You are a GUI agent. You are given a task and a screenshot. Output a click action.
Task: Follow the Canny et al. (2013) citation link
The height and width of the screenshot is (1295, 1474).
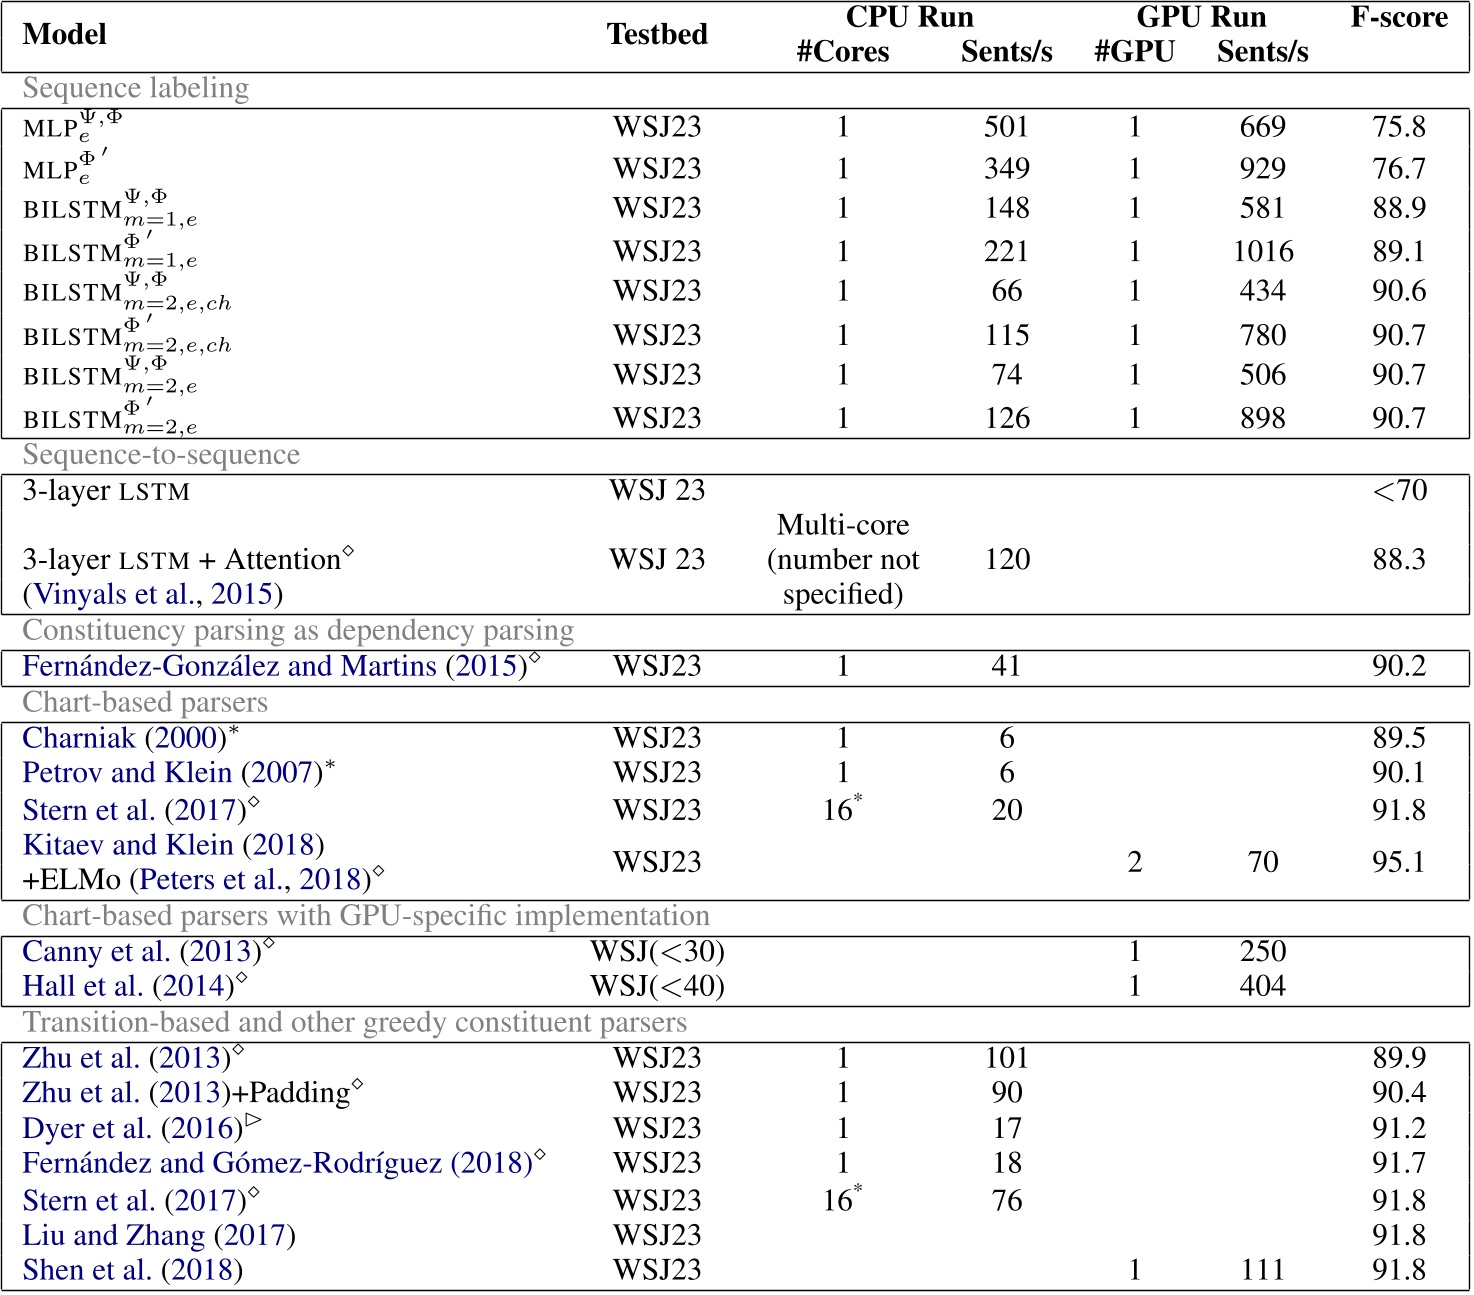tap(141, 951)
